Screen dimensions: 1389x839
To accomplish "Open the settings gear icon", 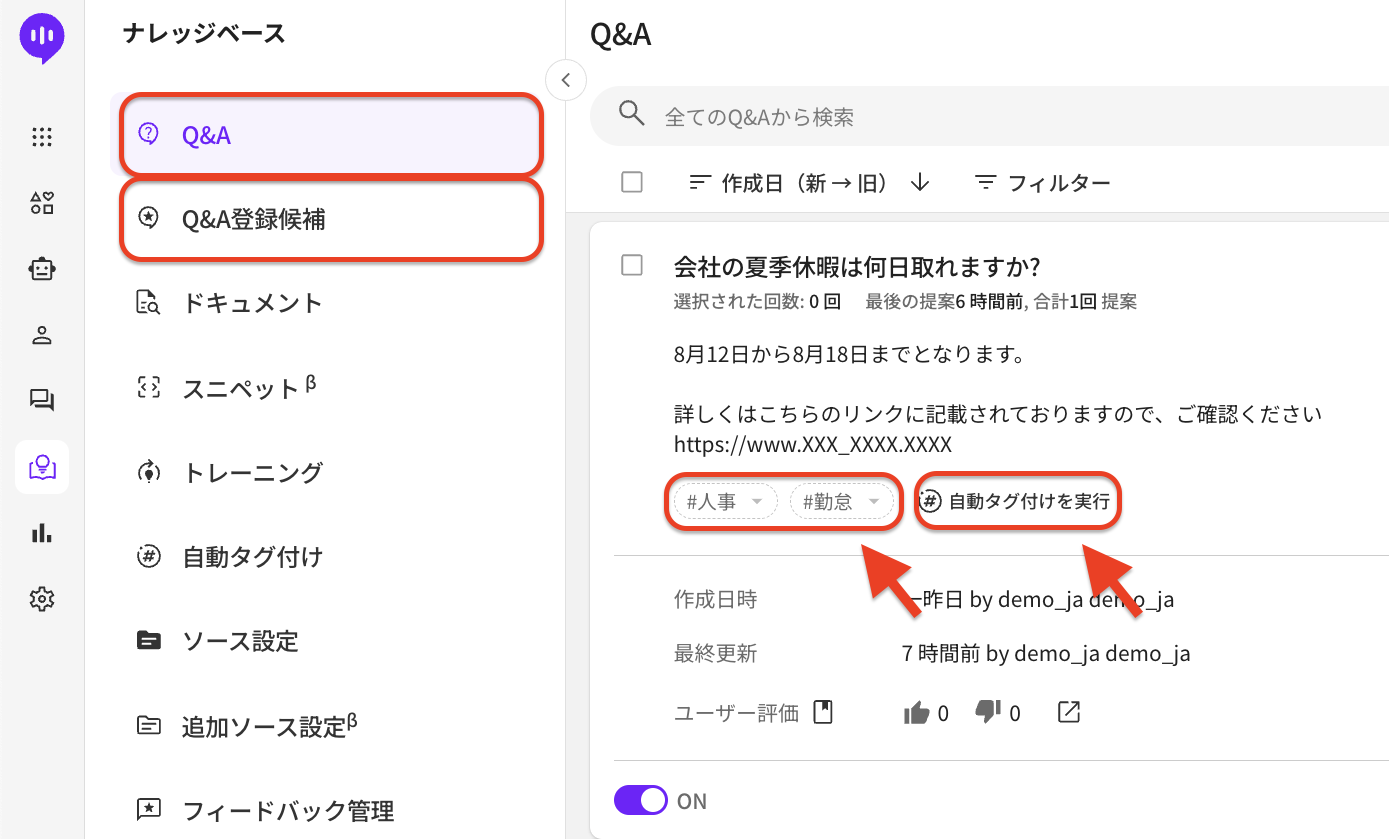I will [42, 599].
